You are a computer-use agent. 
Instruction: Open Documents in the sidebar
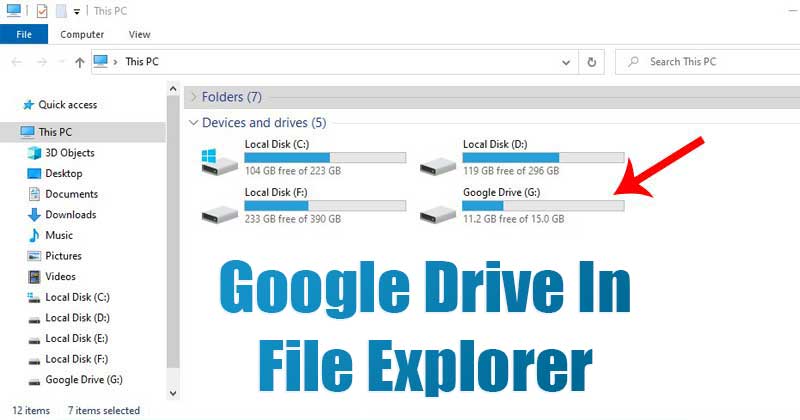(x=71, y=194)
